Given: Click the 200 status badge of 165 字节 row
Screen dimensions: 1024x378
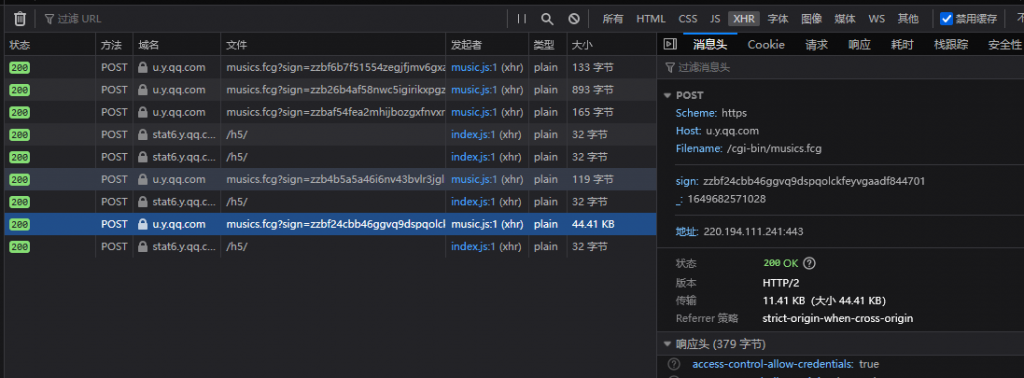Looking at the screenshot, I should coord(20,112).
